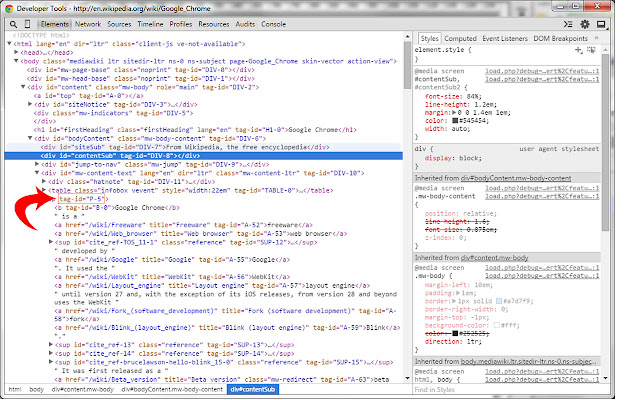Click html in the breadcrumb bar

tap(15, 389)
